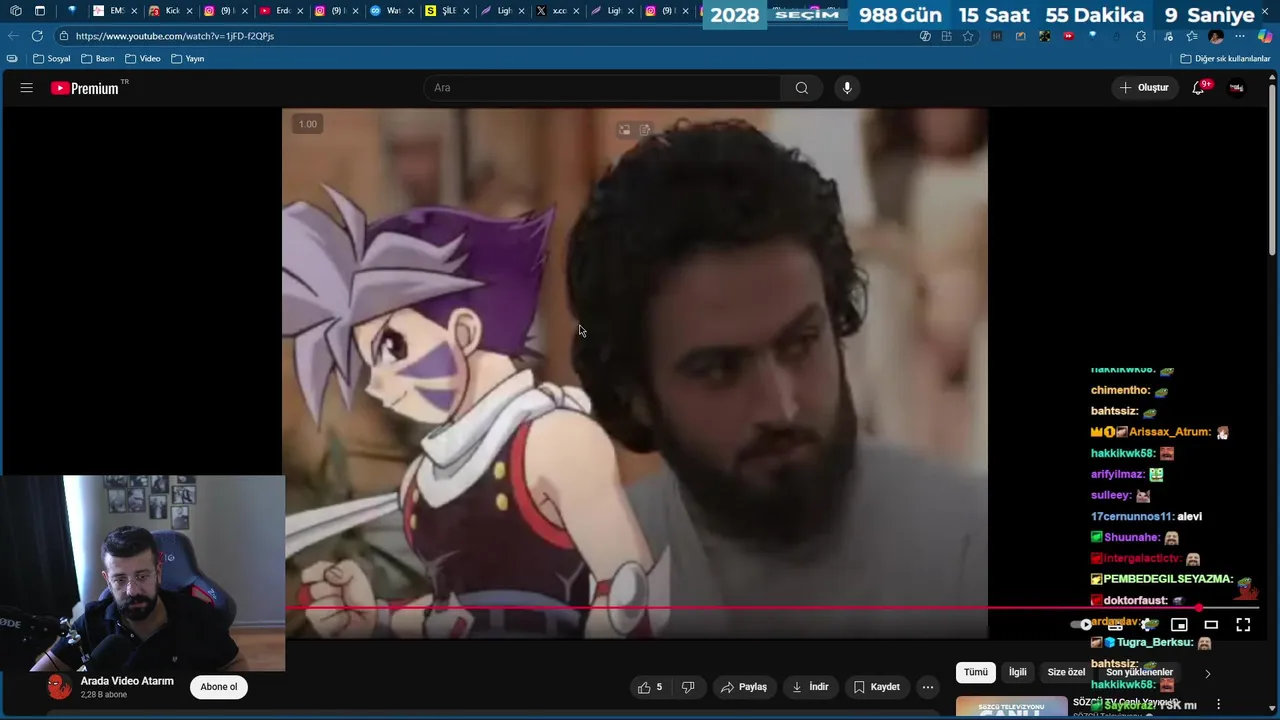Open the equalizer extension icon in toolbar
The width and height of the screenshot is (1280, 720).
pyautogui.click(x=996, y=36)
